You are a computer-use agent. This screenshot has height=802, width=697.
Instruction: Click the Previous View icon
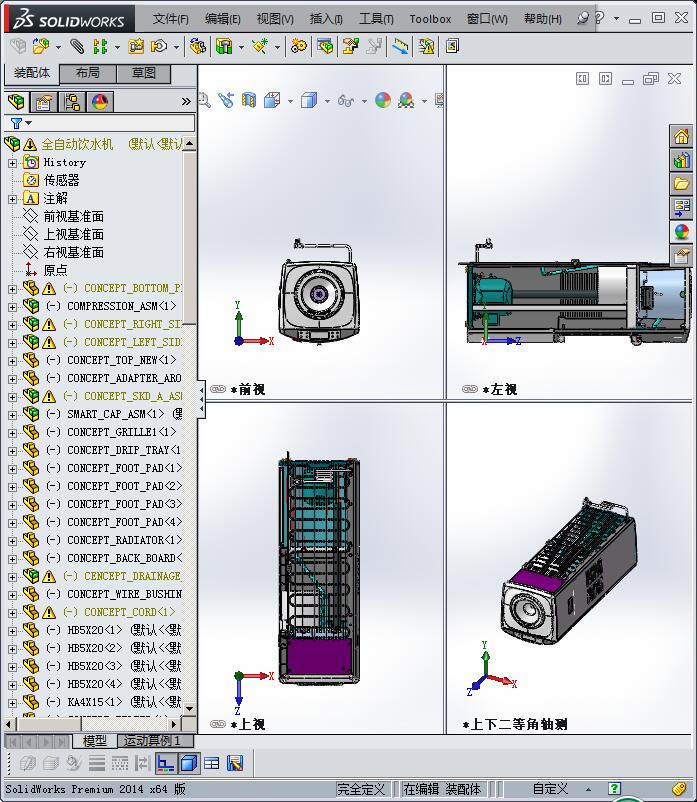(x=226, y=100)
